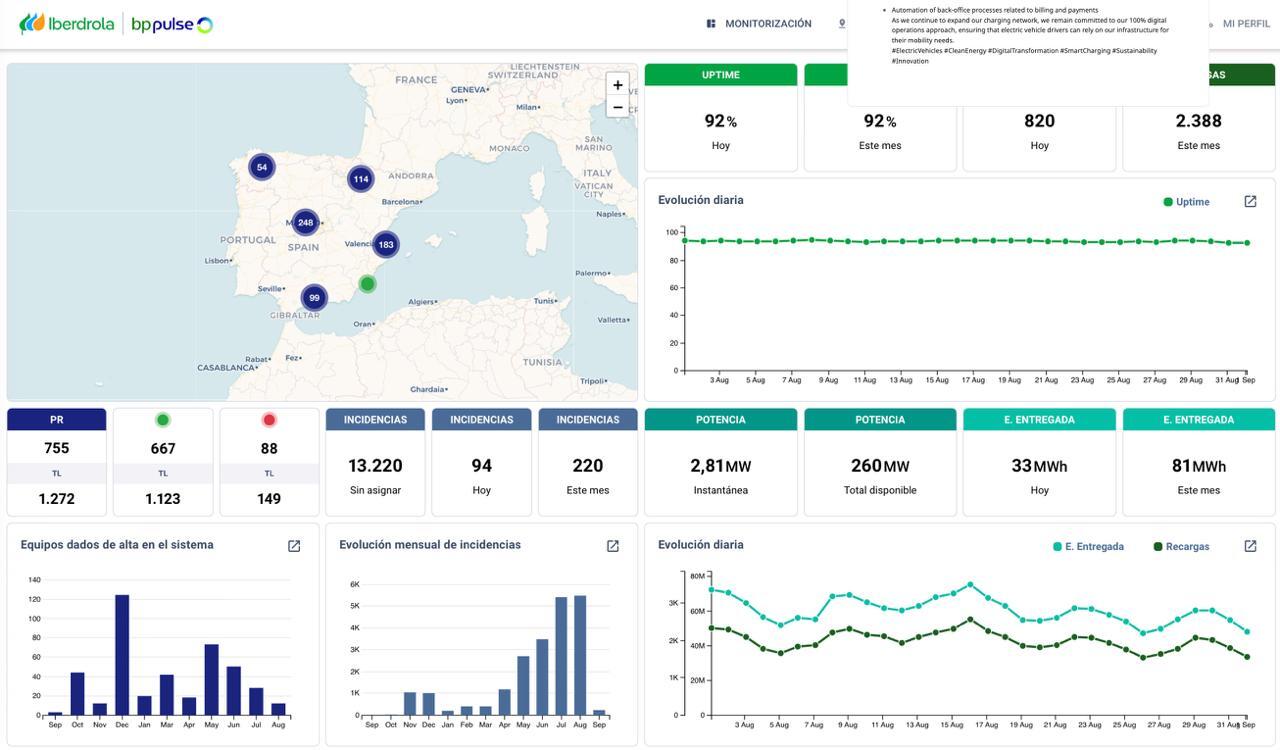
Task: Expand the Uptime daily evolution chart
Action: [x=1250, y=202]
